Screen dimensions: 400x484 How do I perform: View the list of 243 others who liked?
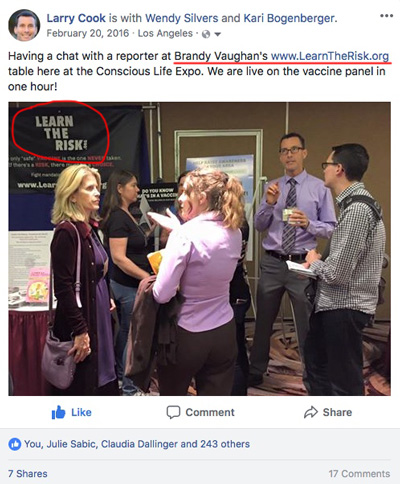pyautogui.click(x=225, y=444)
